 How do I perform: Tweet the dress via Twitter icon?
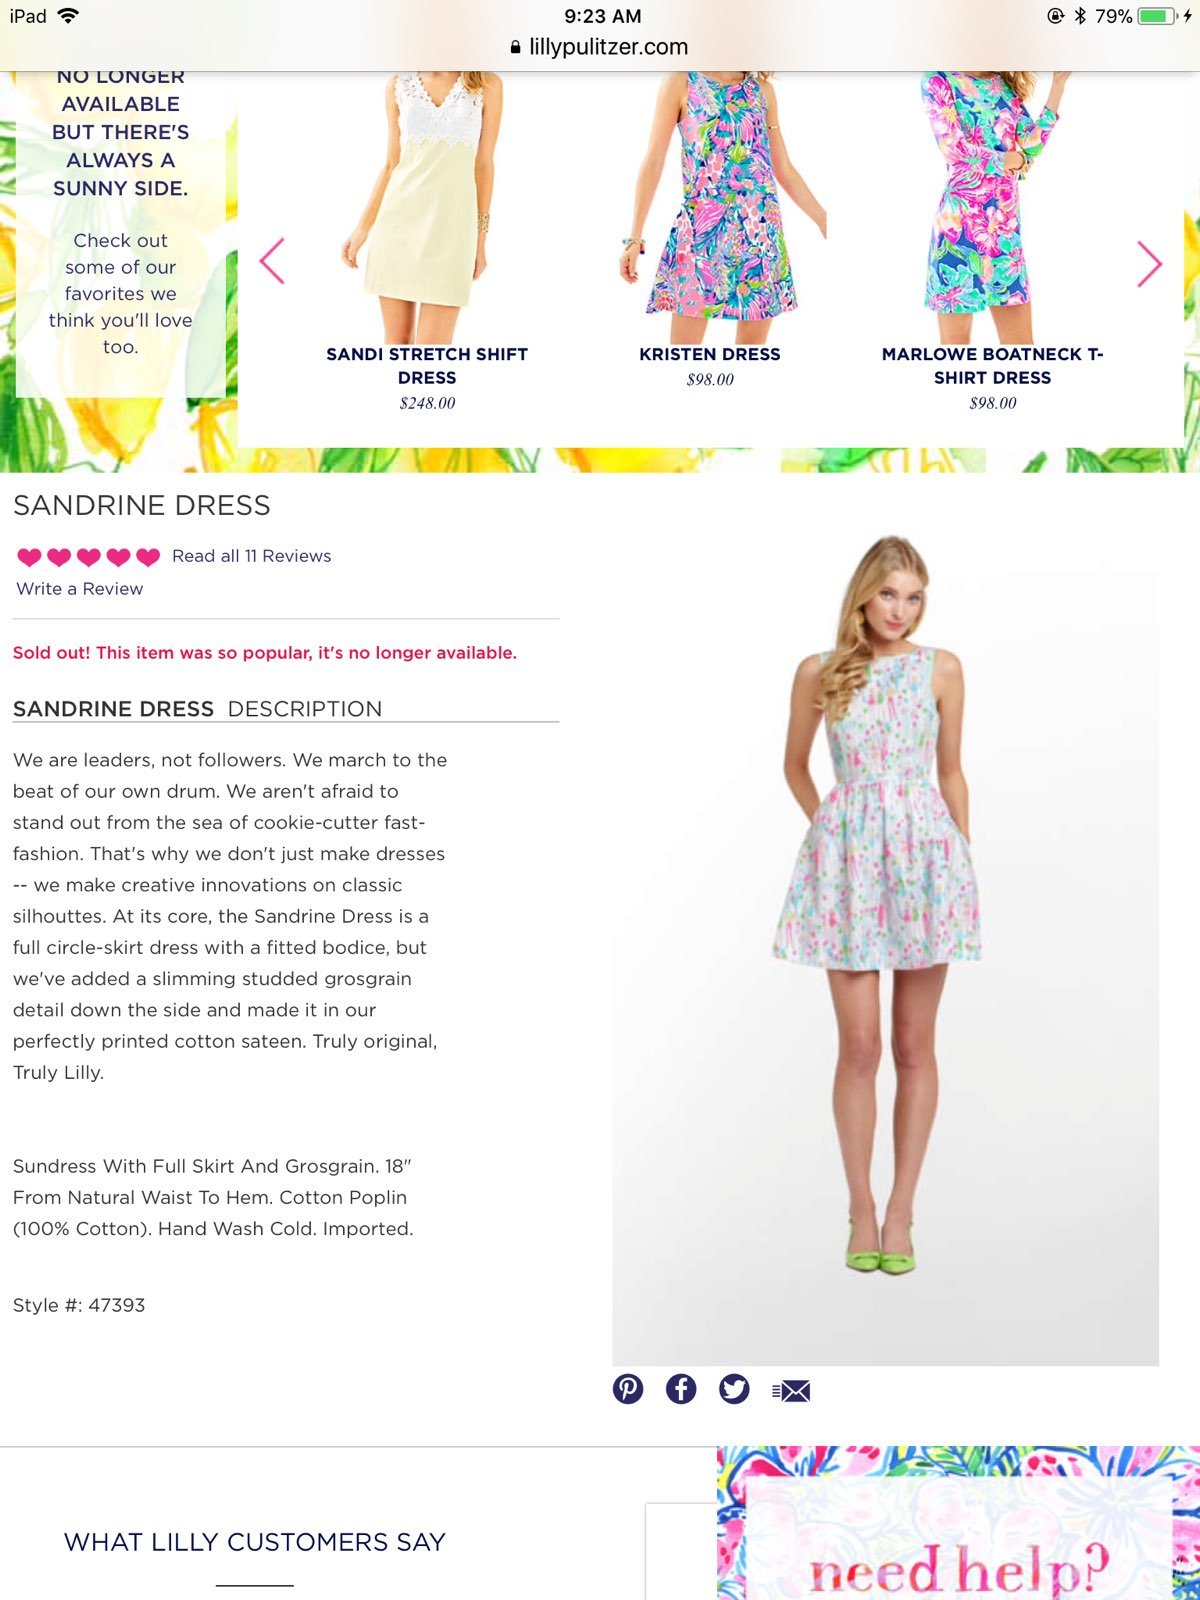tap(734, 1388)
